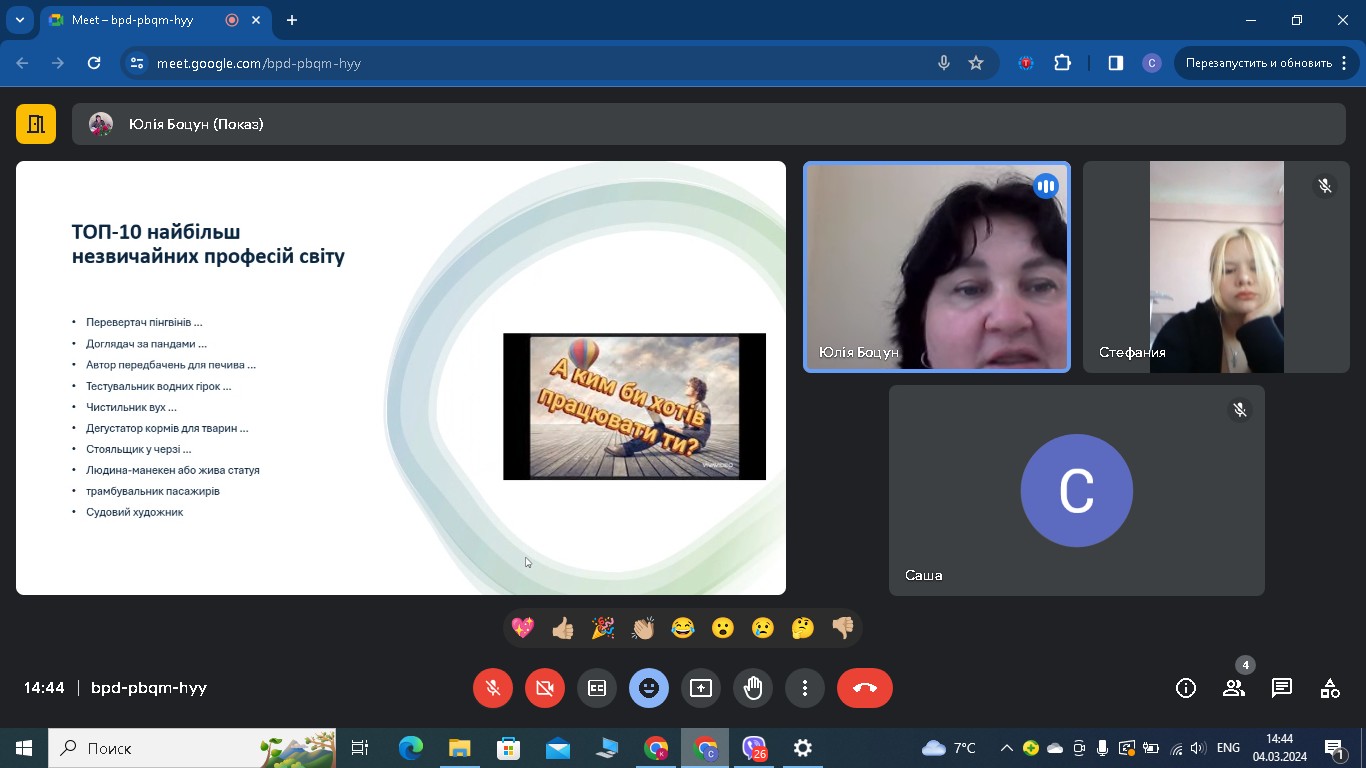Open the in-call chat panel
The height and width of the screenshot is (768, 1366).
[x=1282, y=688]
